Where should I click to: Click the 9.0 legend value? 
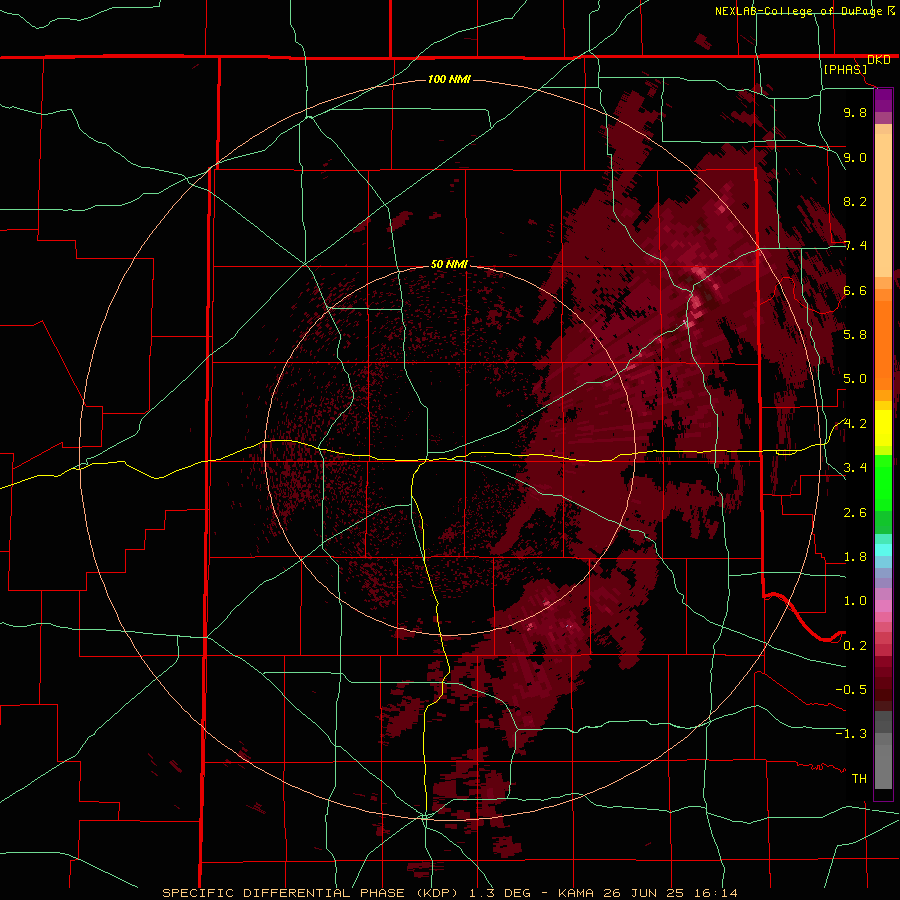(x=855, y=157)
